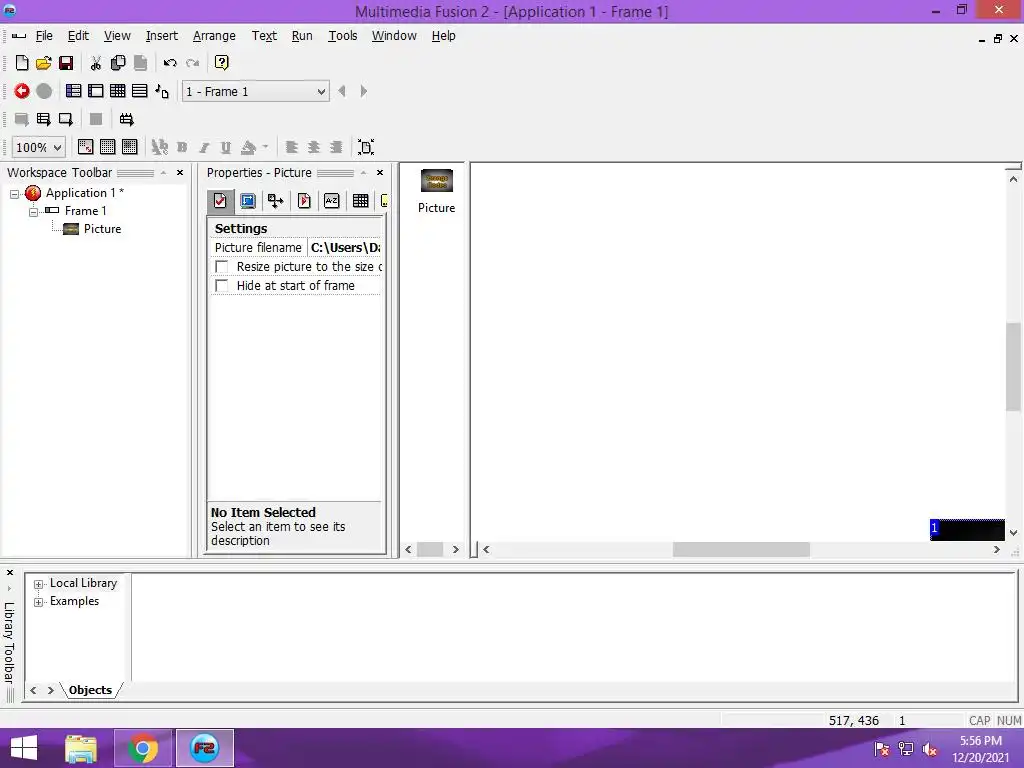Toggle the Show grid icon
The image size is (1024, 768).
[x=108, y=147]
